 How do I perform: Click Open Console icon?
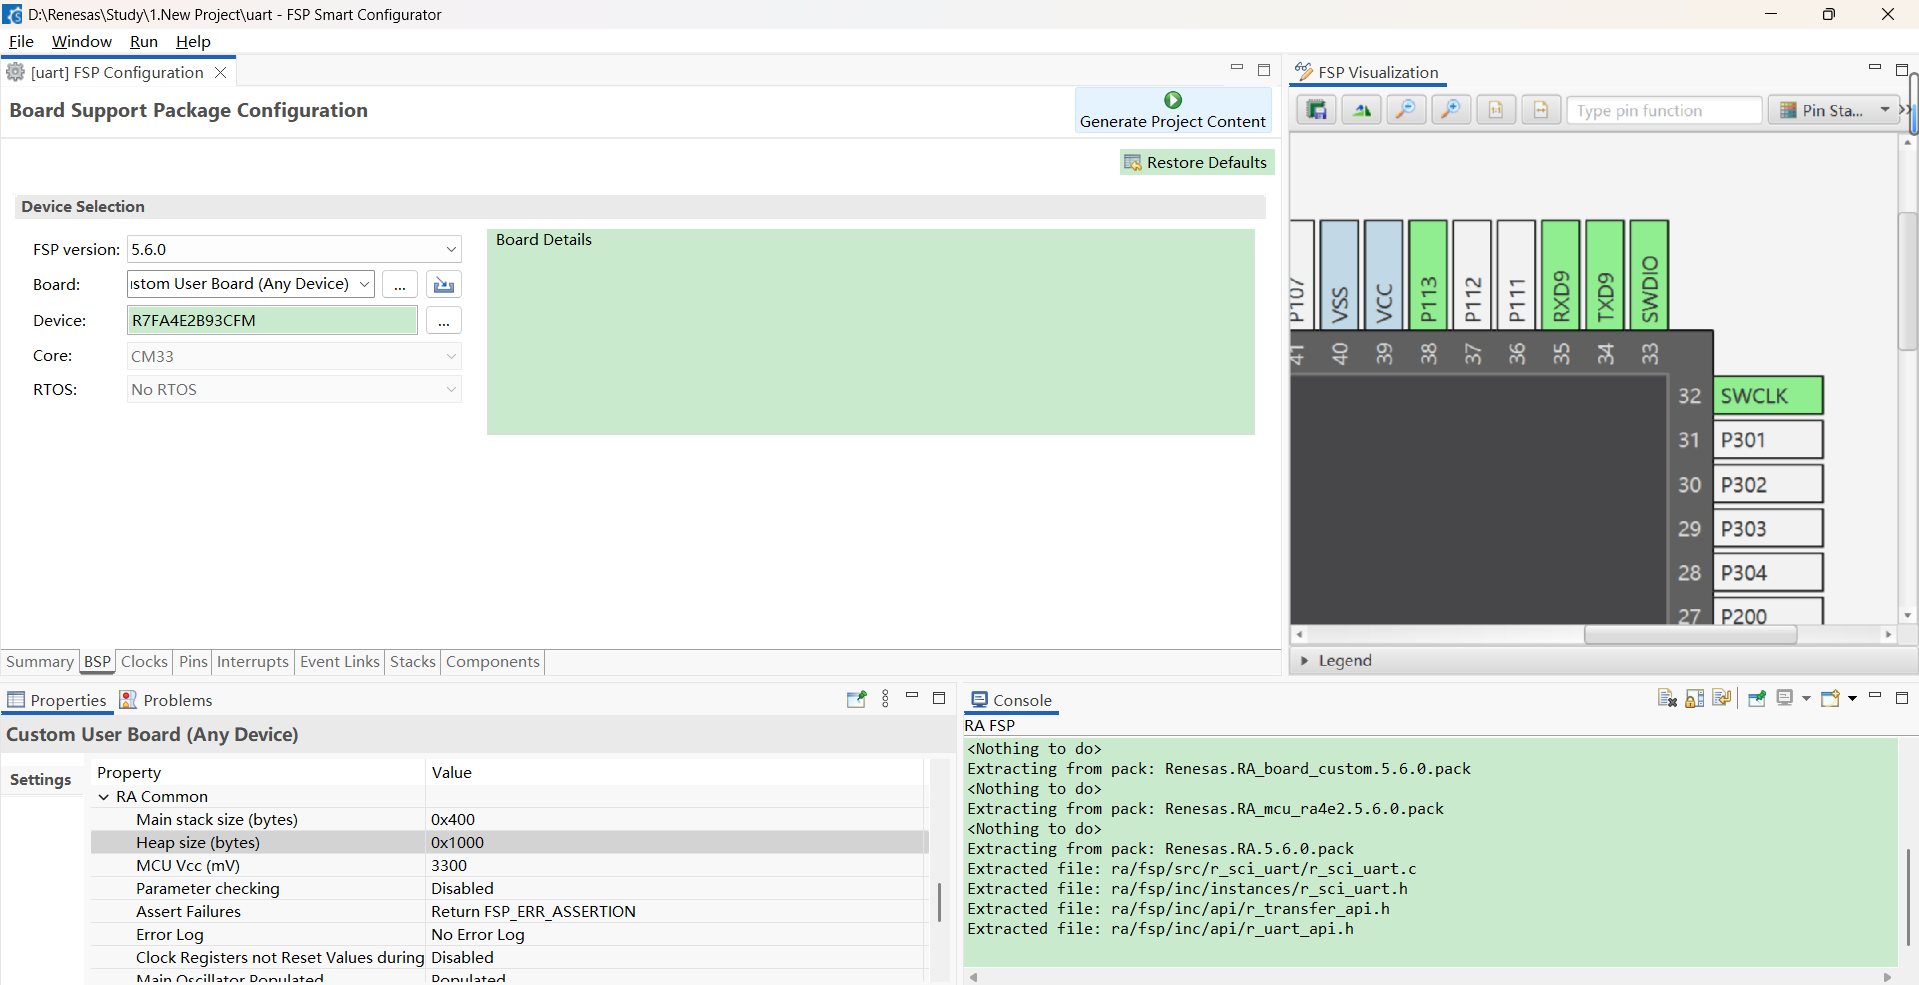[1830, 698]
